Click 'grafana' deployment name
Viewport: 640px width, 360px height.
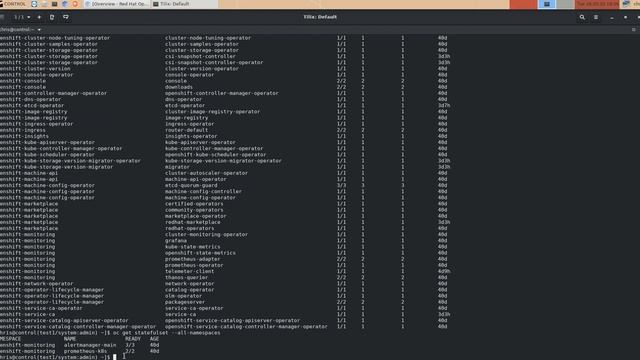[x=176, y=241]
